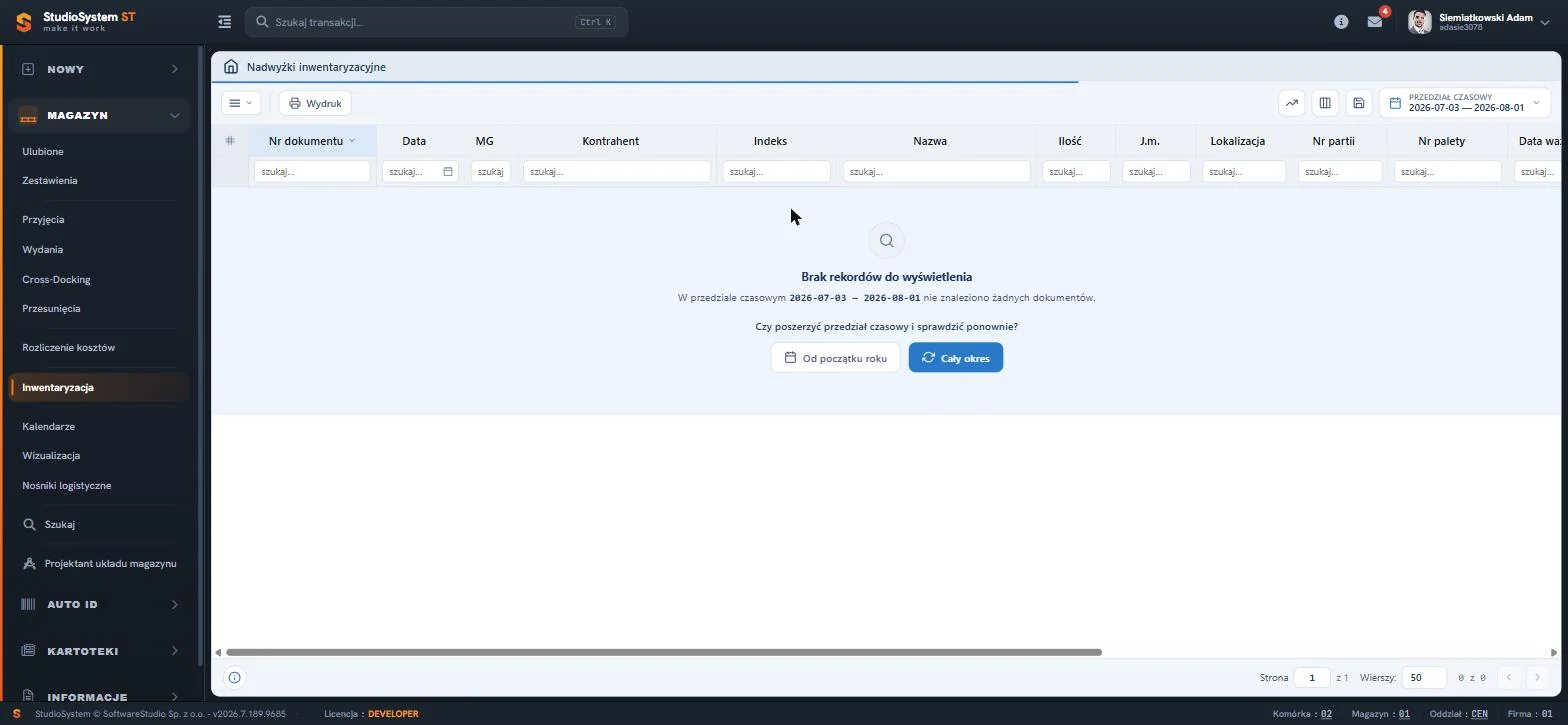1568x725 pixels.
Task: Focus the Wierszy rows-per-page field
Action: tap(1424, 678)
